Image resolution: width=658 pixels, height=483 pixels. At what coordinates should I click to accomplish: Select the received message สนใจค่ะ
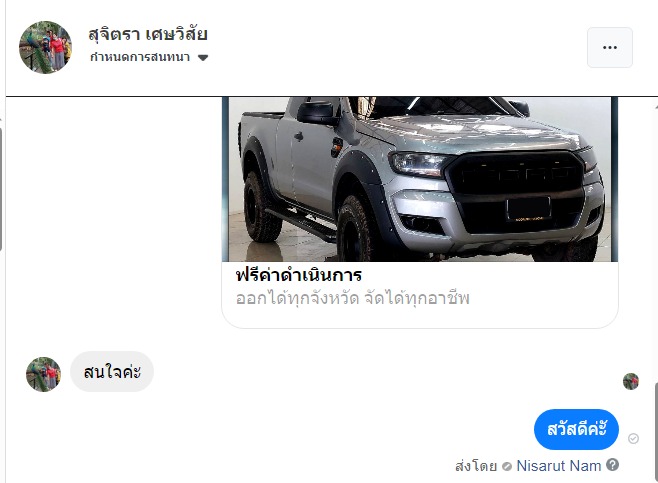tap(112, 372)
